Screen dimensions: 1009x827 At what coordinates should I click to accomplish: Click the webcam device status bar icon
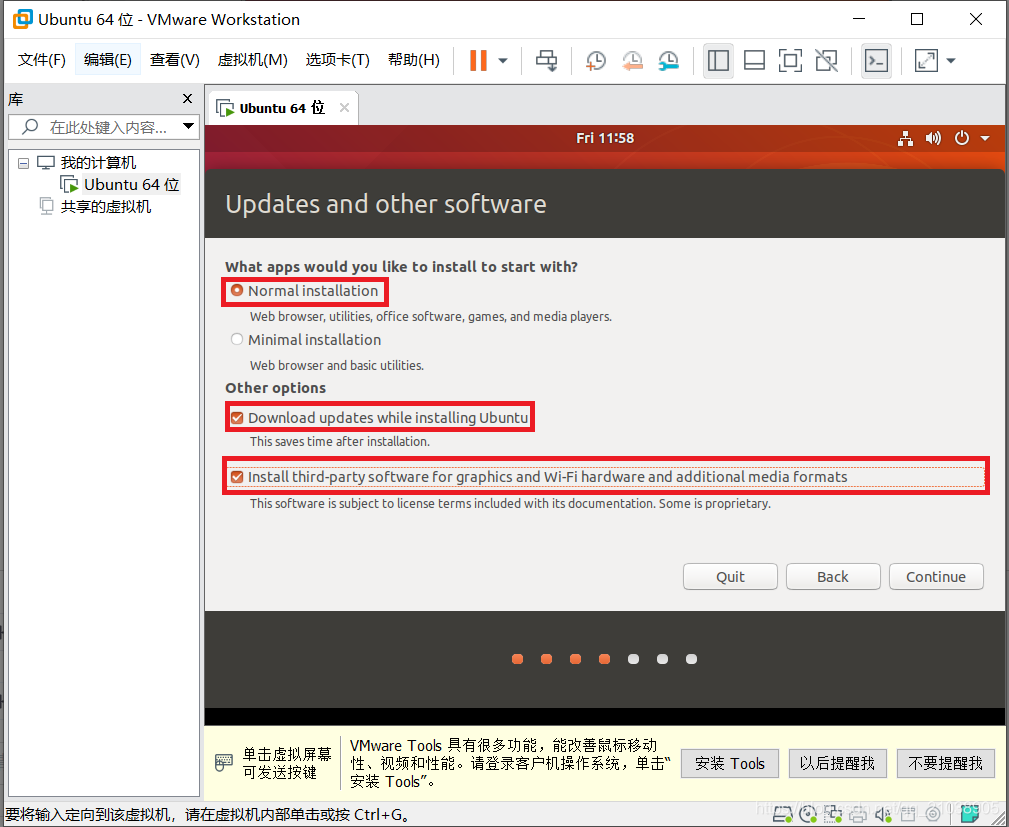[x=932, y=815]
